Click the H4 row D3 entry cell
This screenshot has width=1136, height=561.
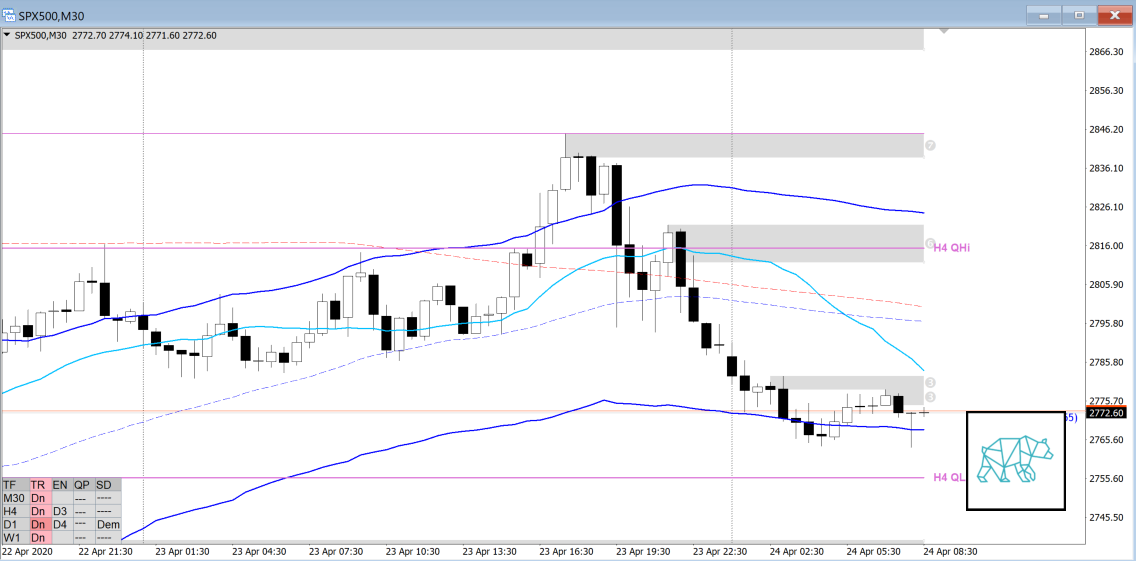pos(60,511)
